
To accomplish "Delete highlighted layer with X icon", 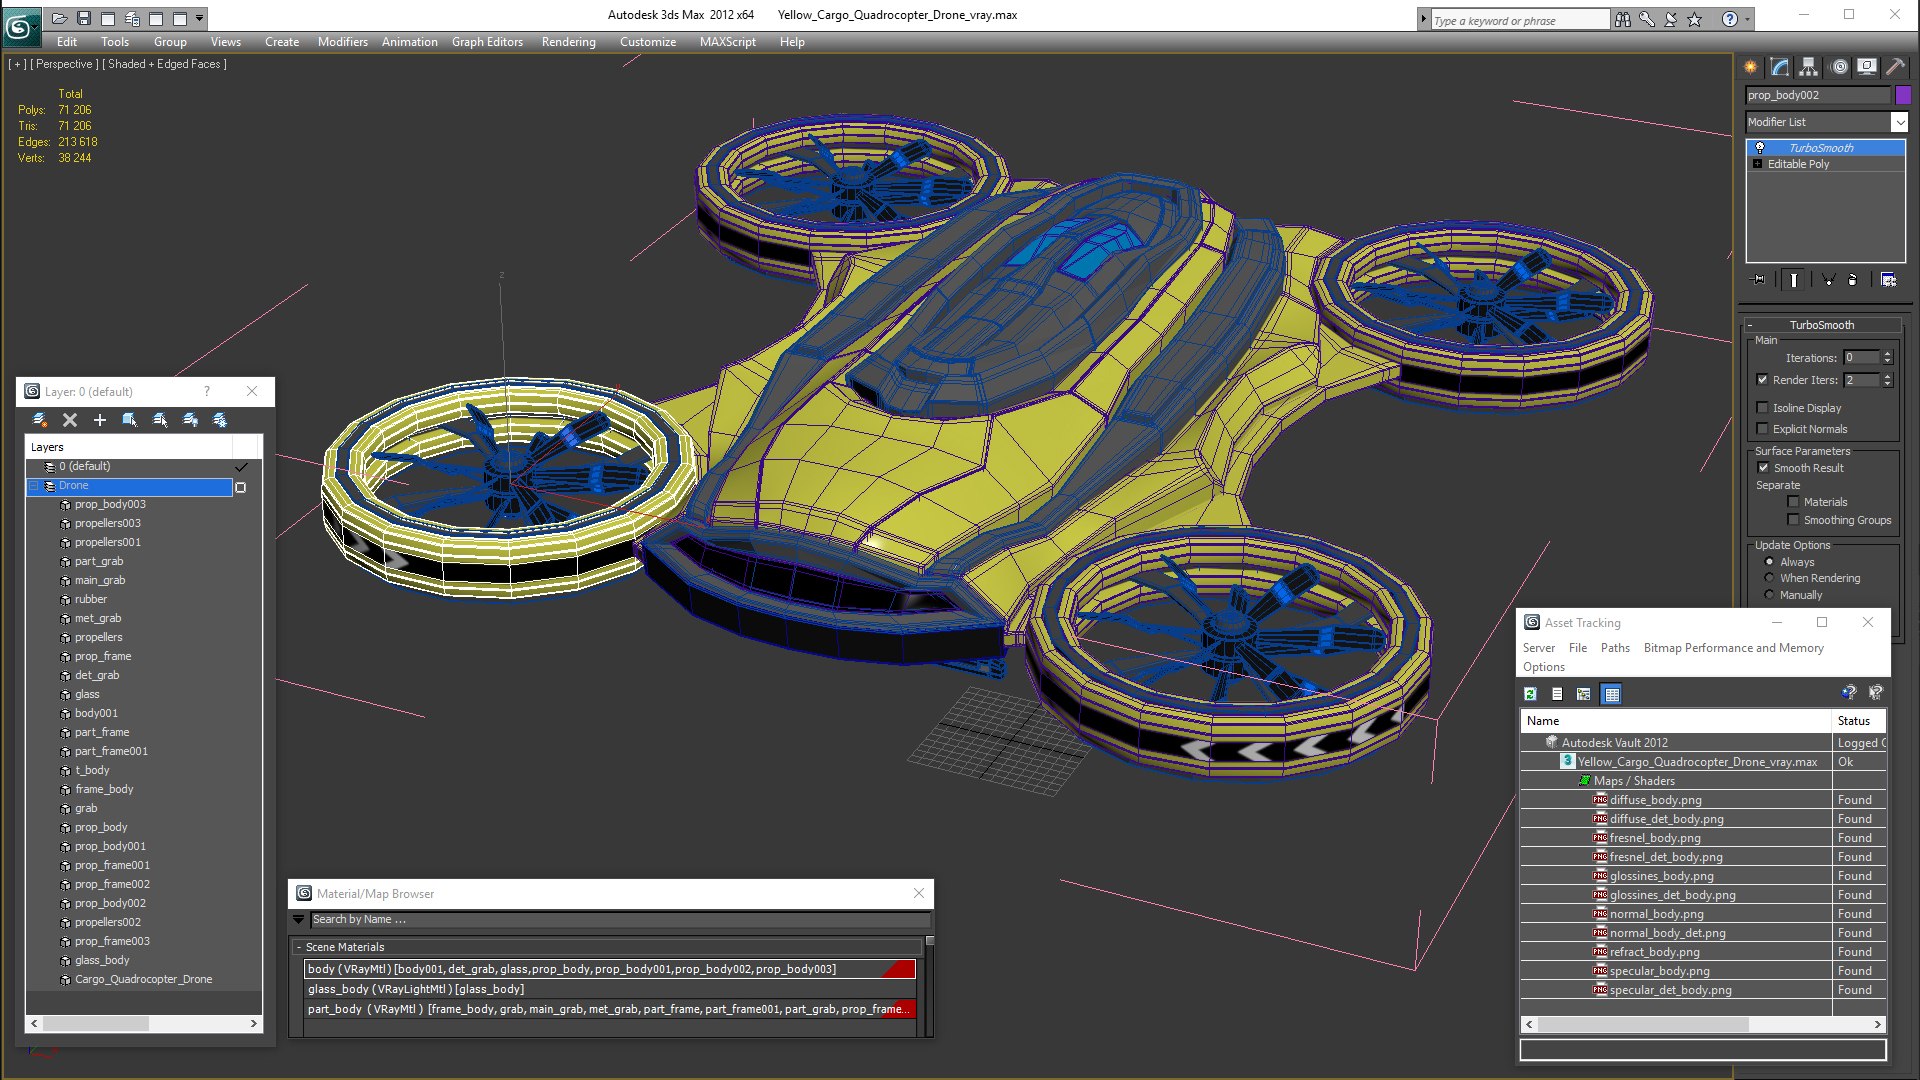I will tap(70, 420).
